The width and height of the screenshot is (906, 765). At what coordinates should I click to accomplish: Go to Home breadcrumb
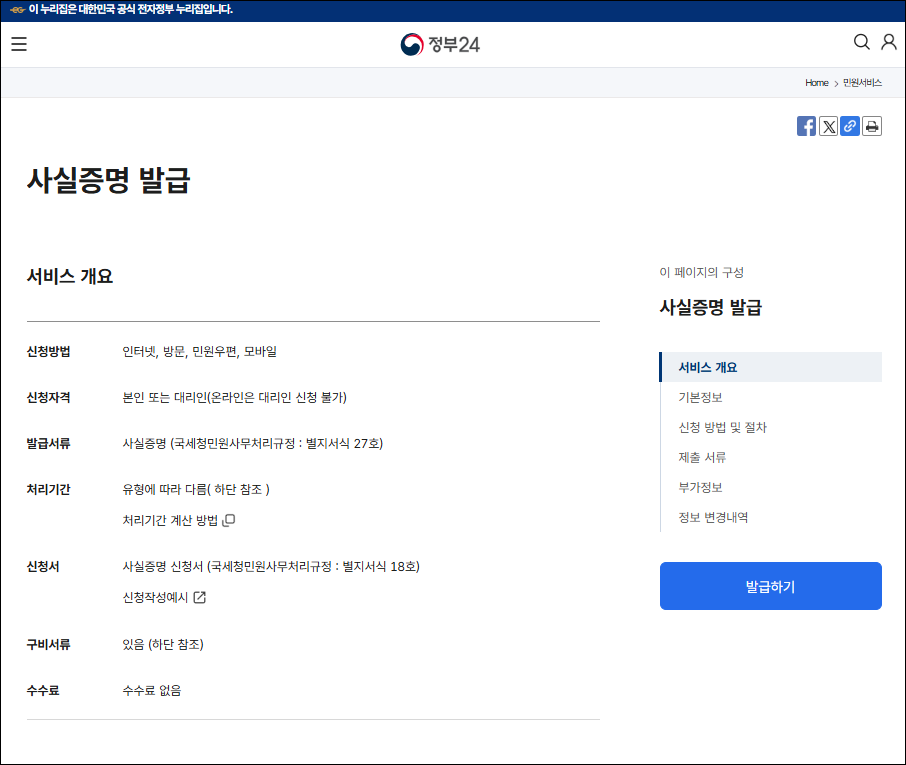[816, 83]
